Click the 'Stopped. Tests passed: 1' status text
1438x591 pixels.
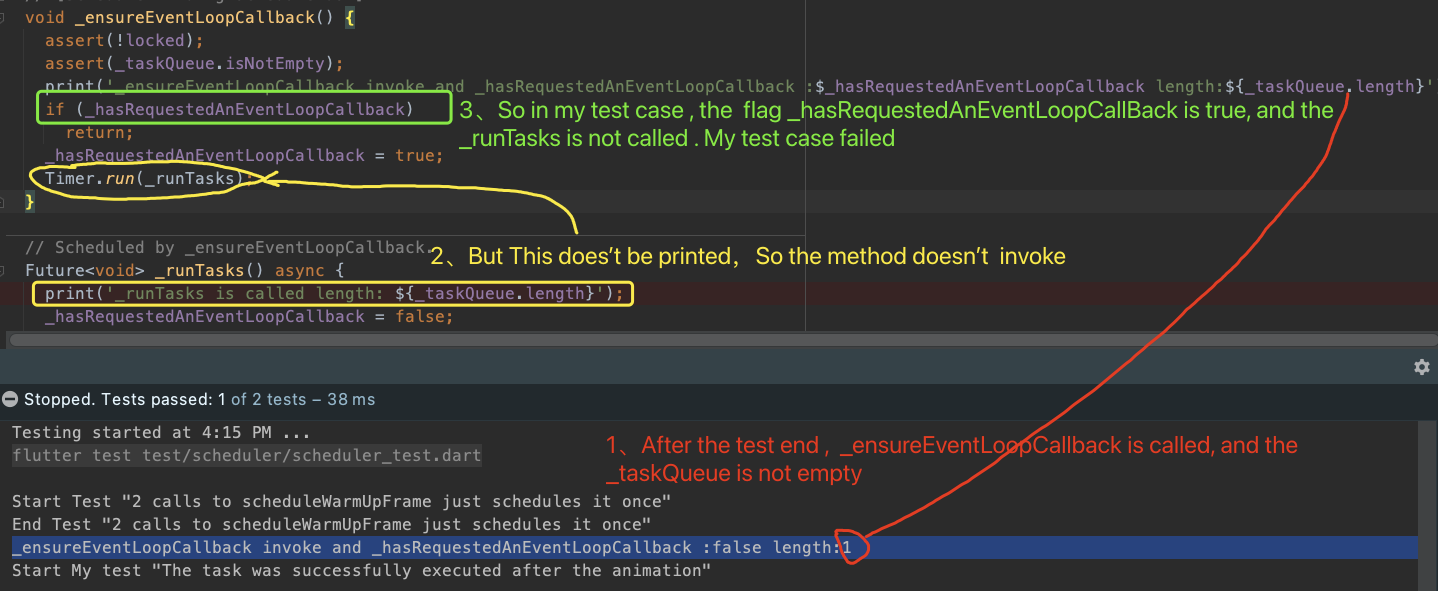(125, 399)
